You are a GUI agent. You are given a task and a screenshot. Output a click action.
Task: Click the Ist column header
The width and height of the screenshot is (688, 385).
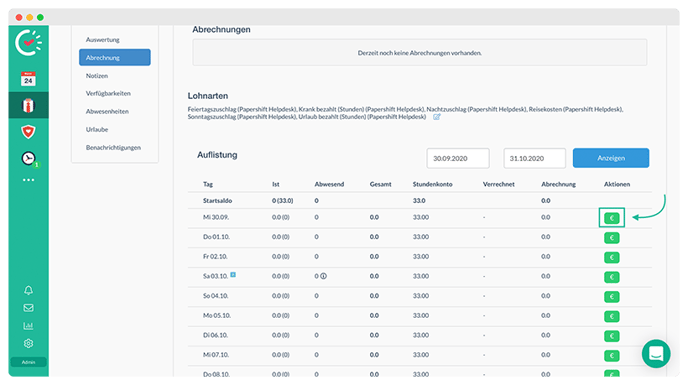click(x=276, y=184)
